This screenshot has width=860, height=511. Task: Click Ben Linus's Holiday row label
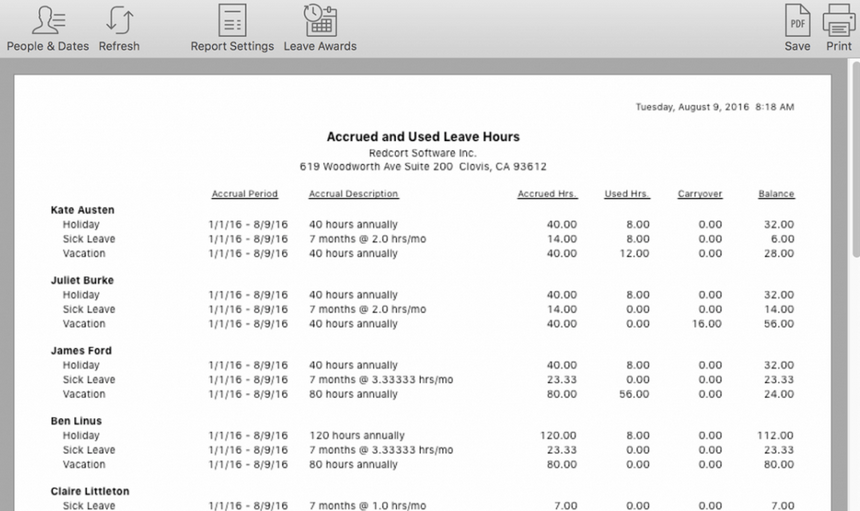click(81, 435)
